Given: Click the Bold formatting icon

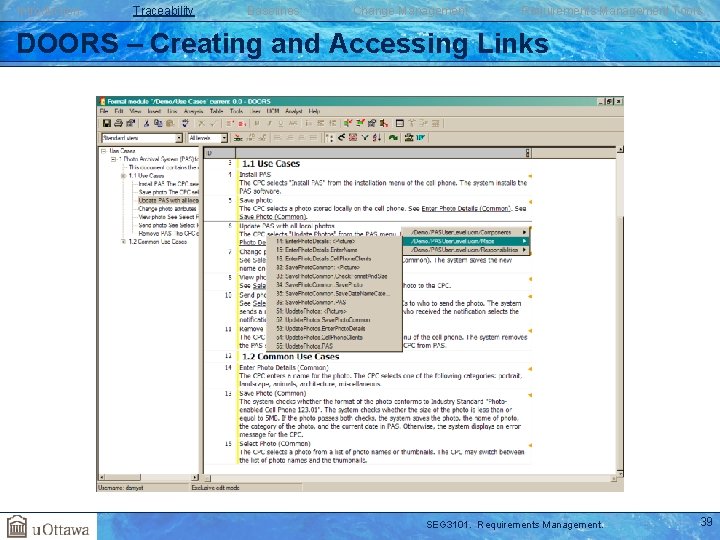Looking at the screenshot, I should pos(257,123).
